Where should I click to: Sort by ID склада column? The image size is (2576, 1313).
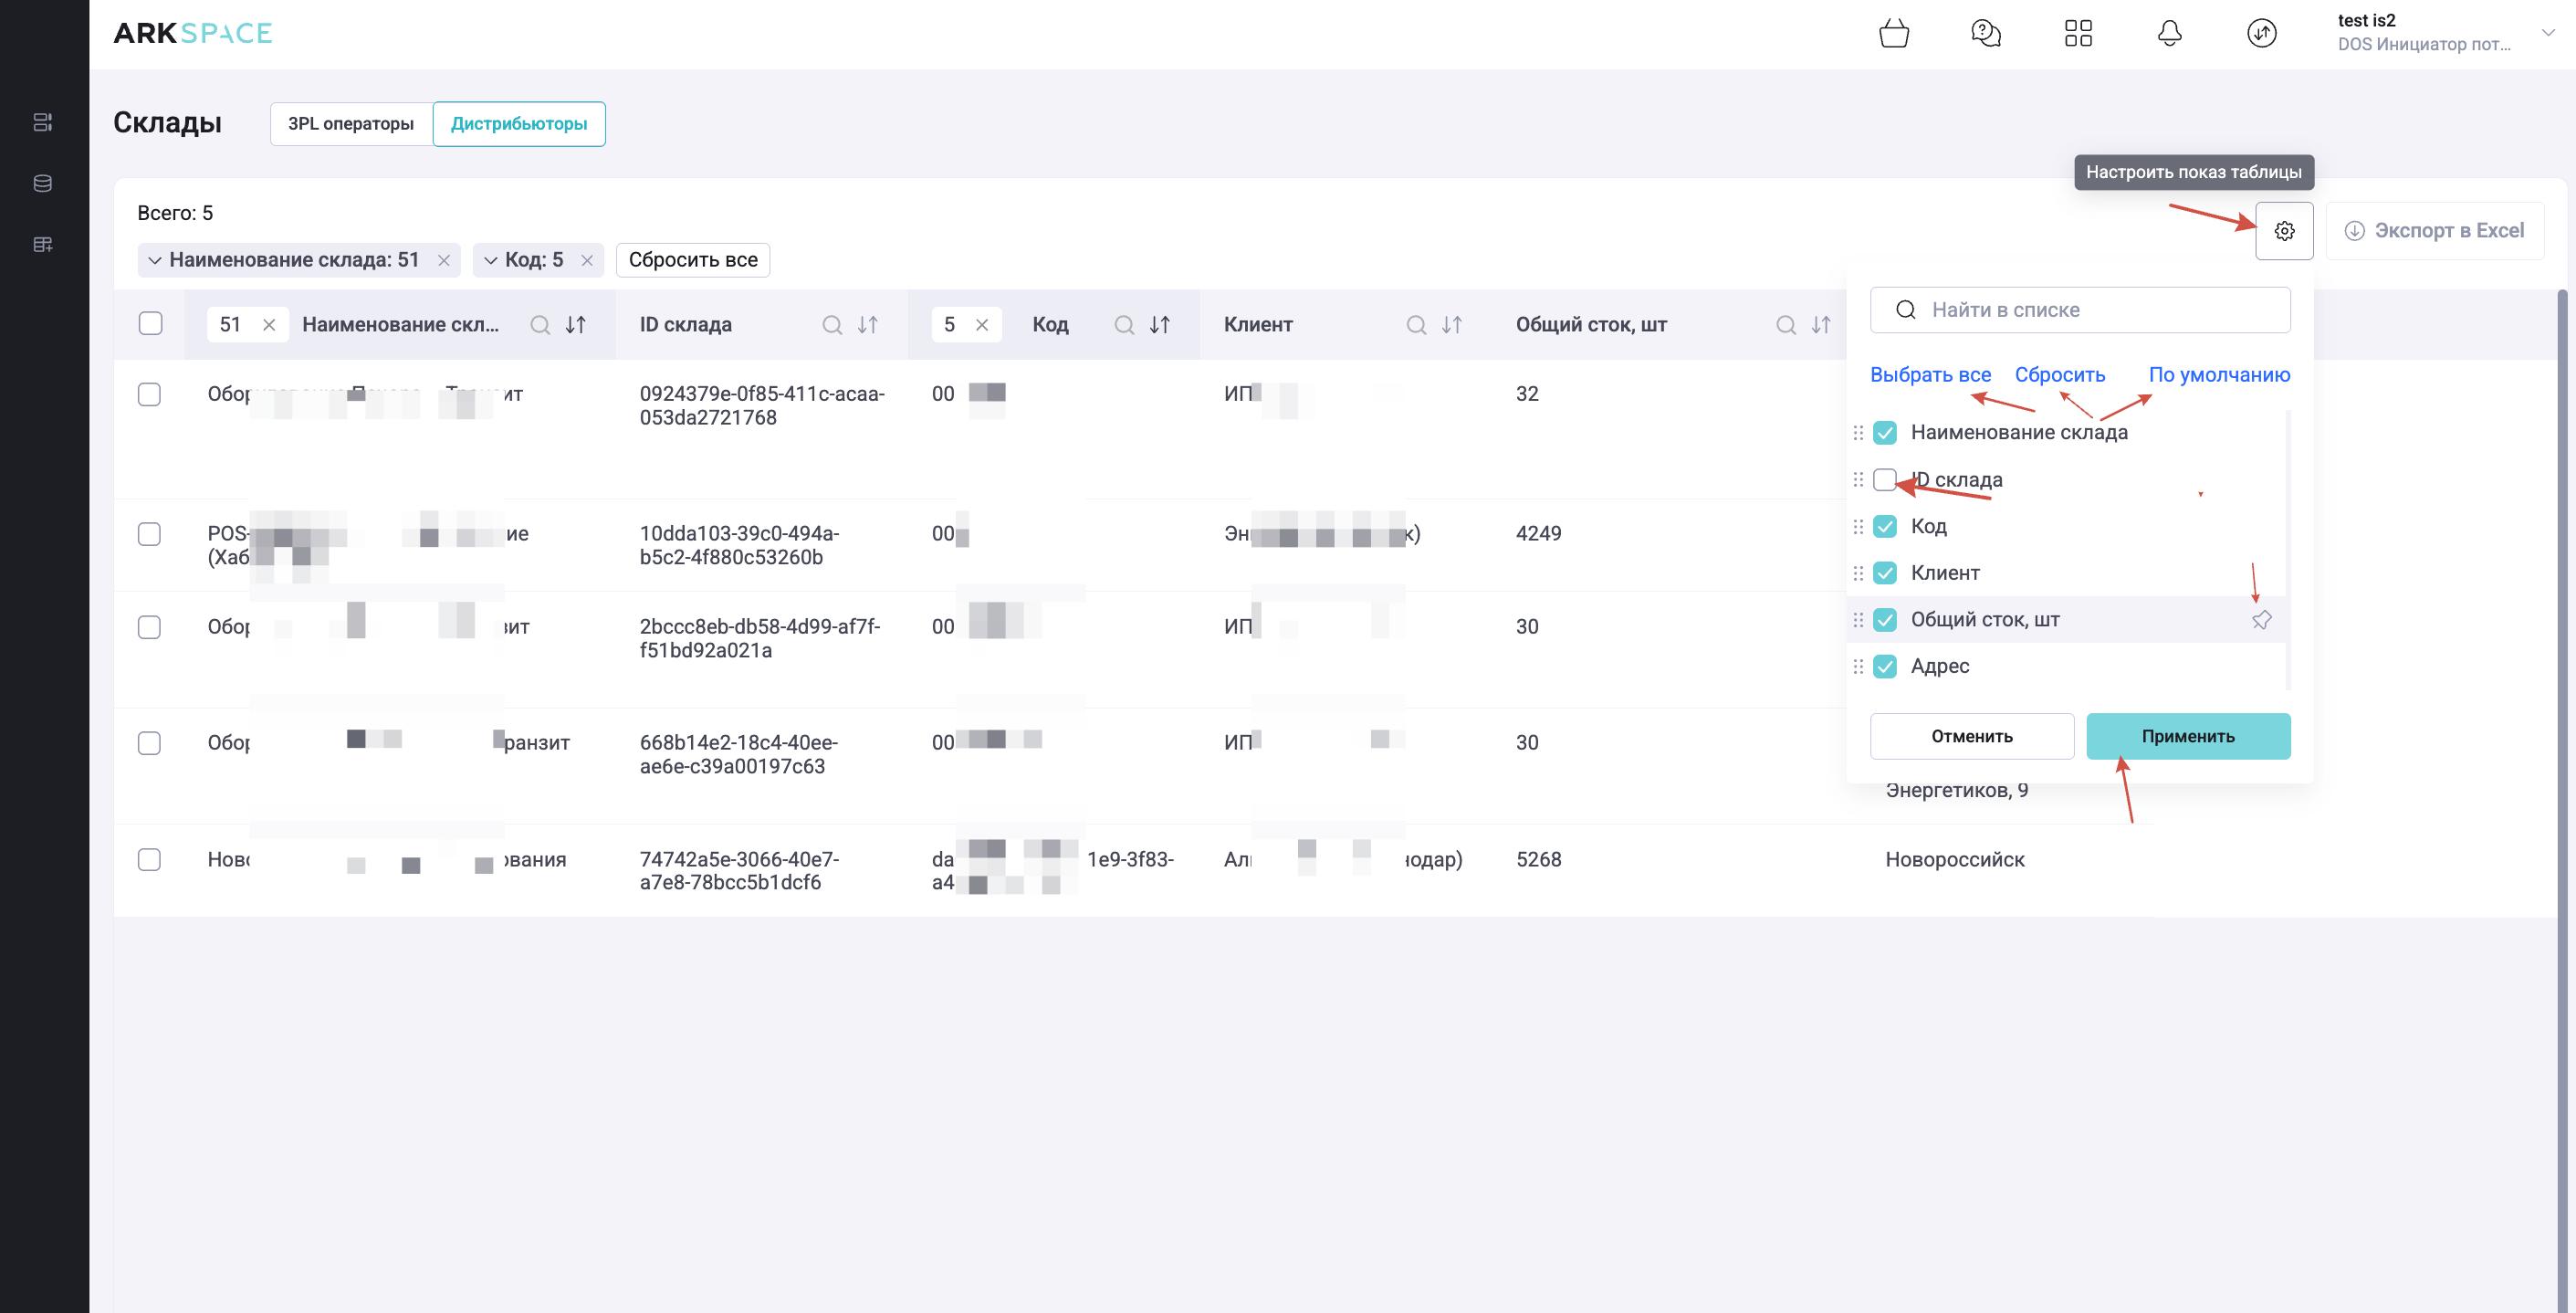pyautogui.click(x=868, y=325)
